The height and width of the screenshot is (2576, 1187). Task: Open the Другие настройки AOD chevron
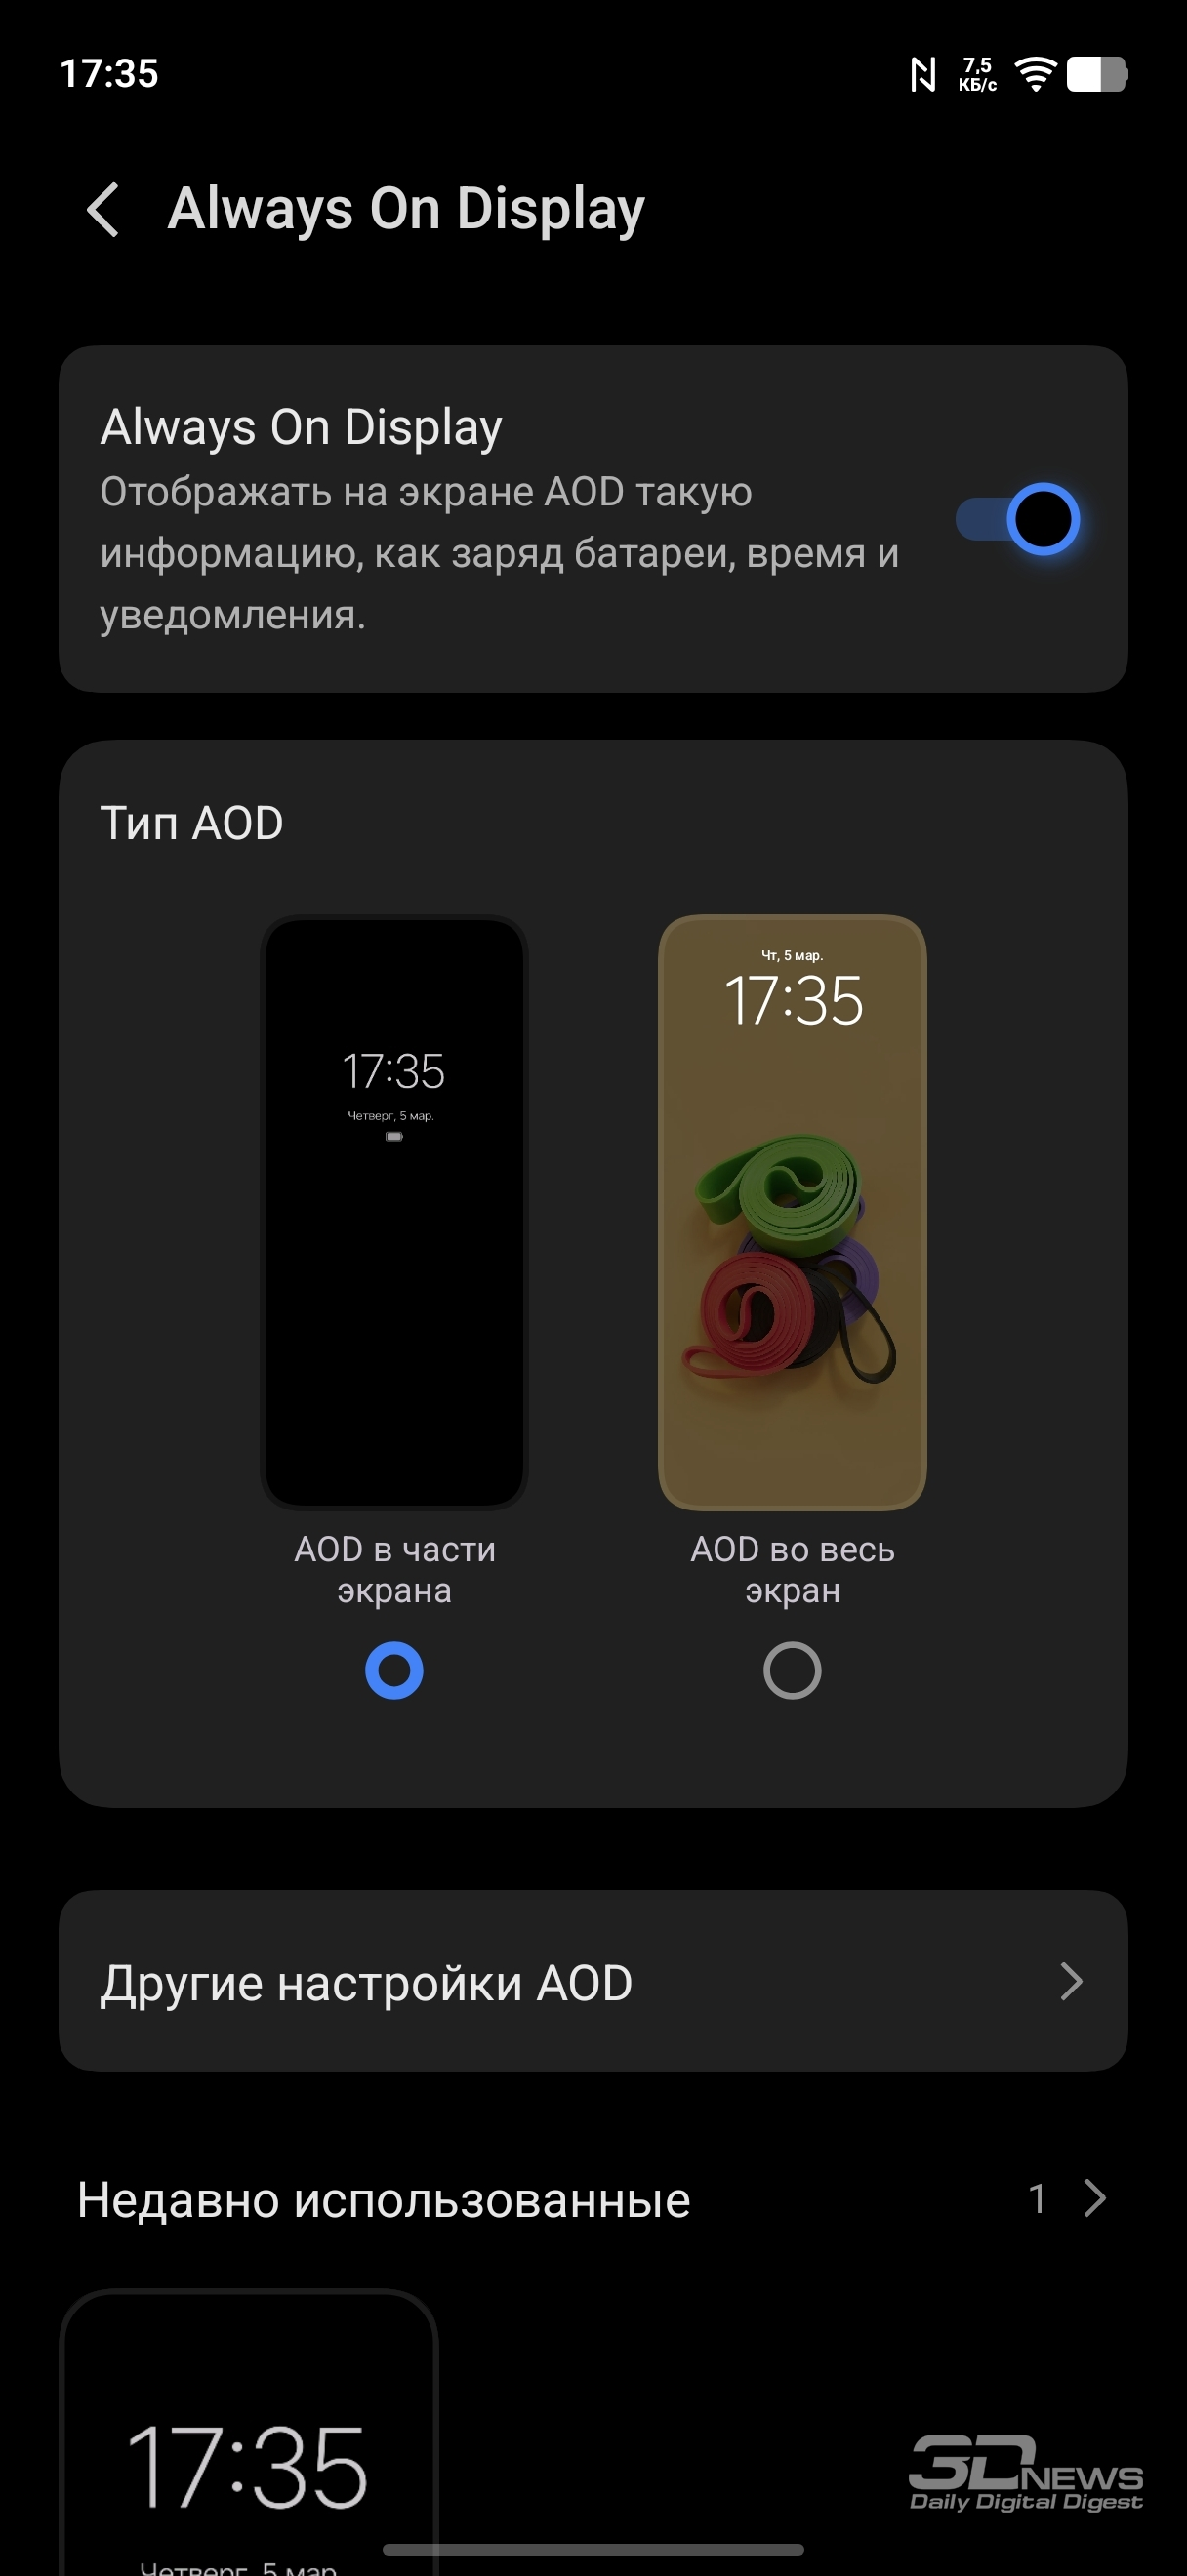pos(1071,1981)
